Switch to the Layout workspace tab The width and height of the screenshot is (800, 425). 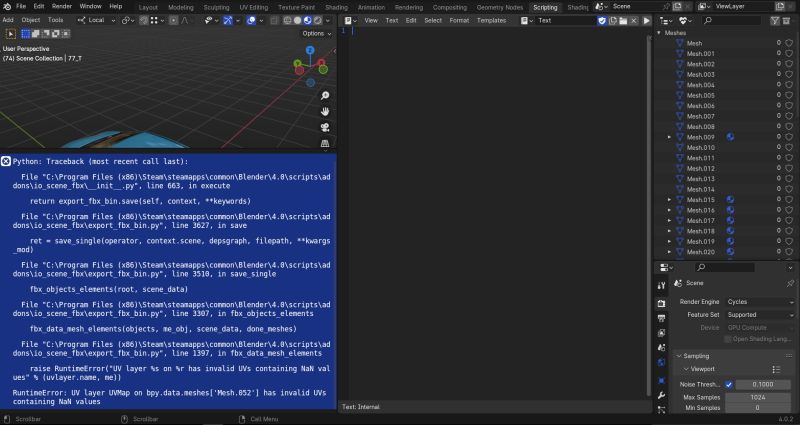click(148, 8)
